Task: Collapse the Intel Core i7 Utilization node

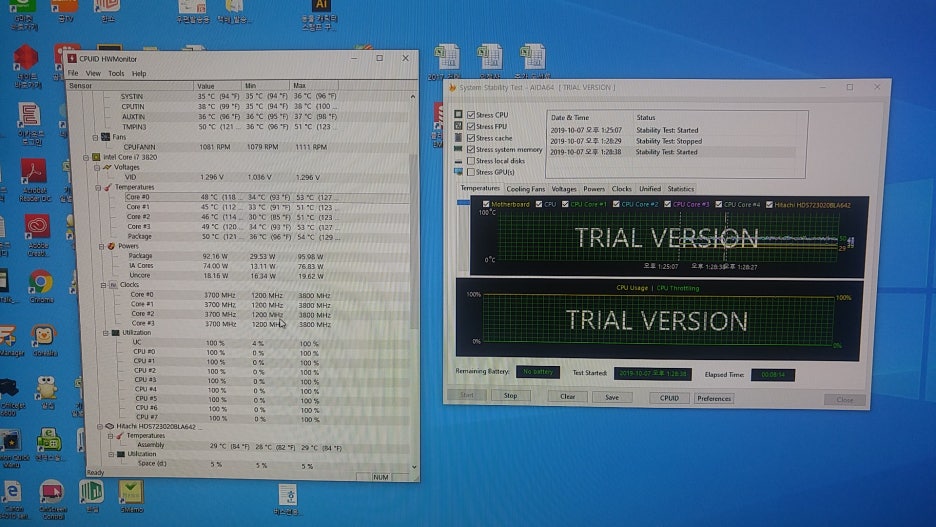Action: 106,333
